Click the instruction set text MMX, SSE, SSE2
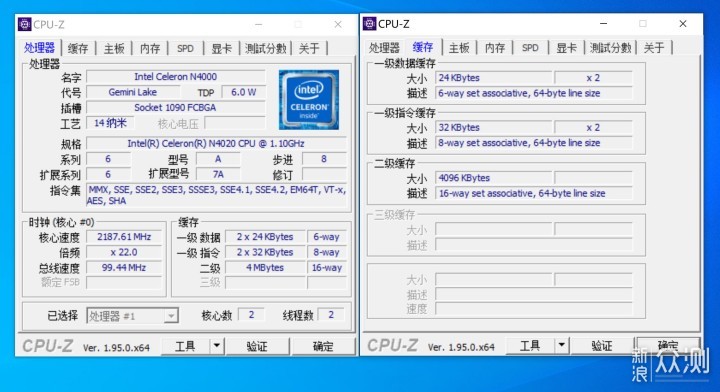This screenshot has height=392, width=720. pos(216,195)
